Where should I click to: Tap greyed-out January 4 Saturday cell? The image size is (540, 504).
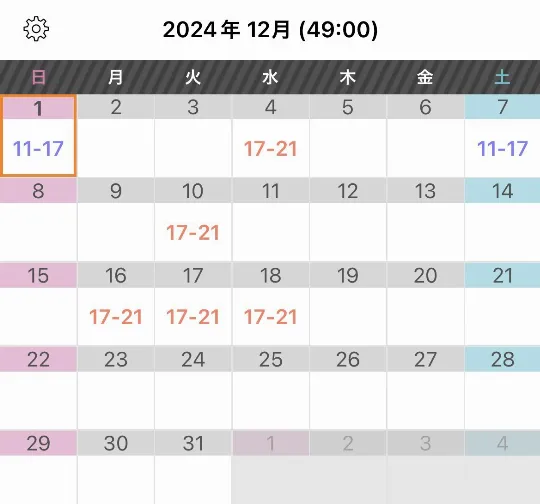pos(502,467)
